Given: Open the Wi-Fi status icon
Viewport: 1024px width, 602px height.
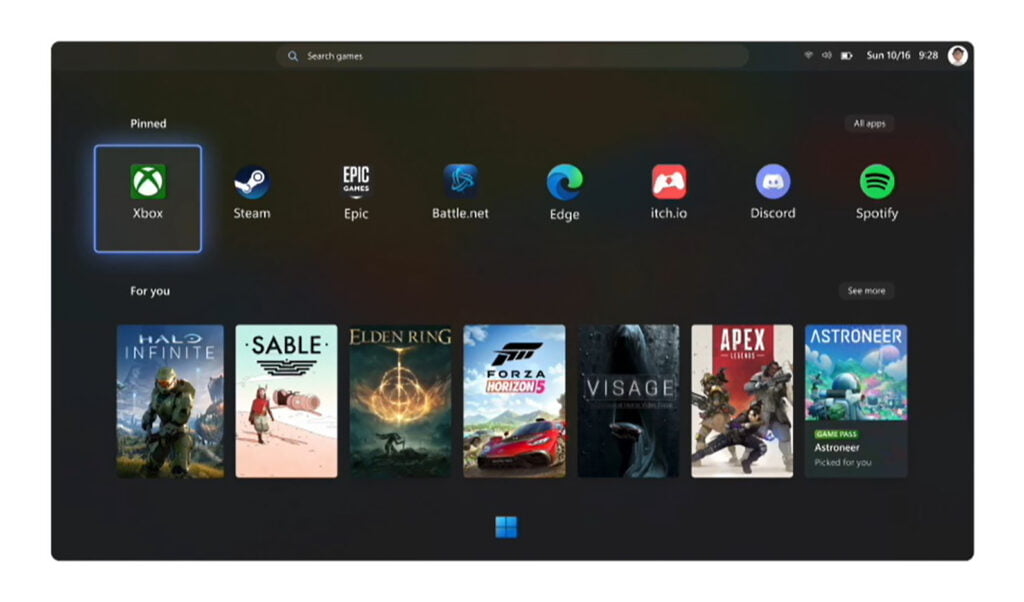Looking at the screenshot, I should pyautogui.click(x=808, y=56).
